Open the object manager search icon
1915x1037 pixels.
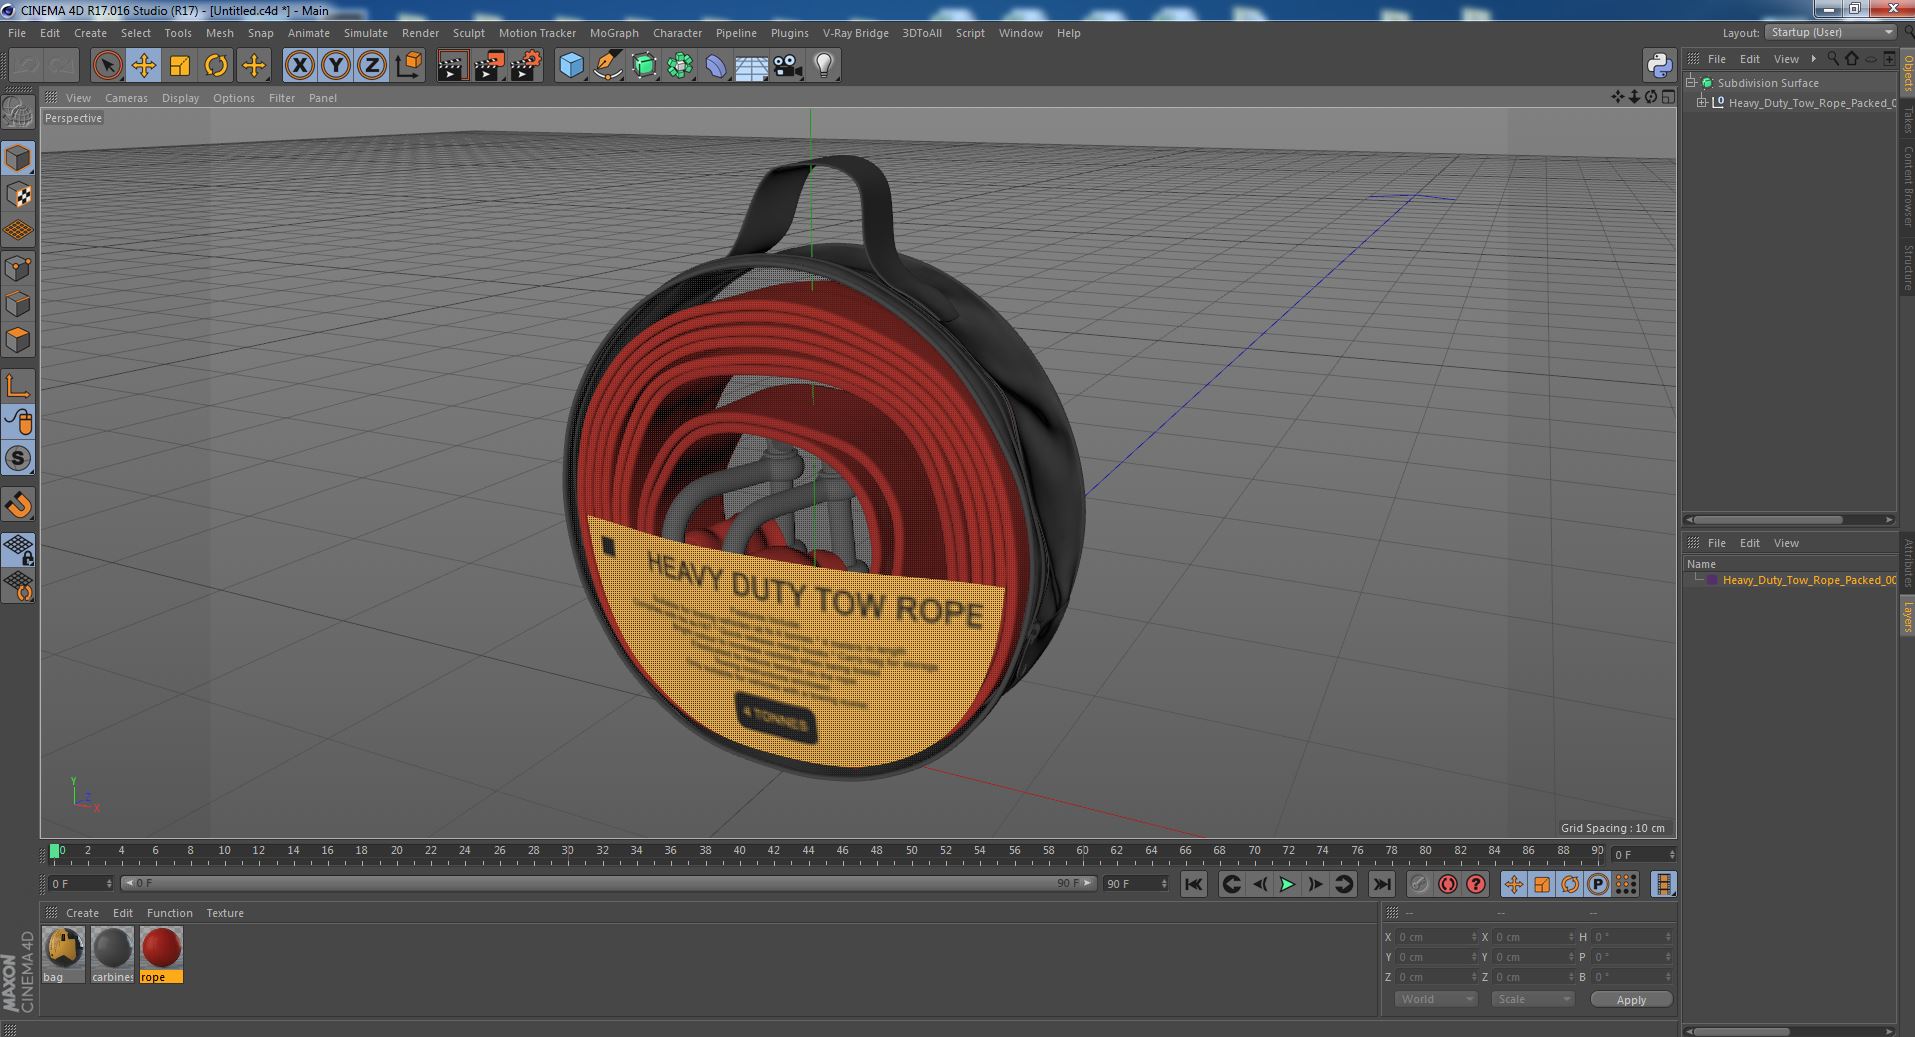point(1833,59)
